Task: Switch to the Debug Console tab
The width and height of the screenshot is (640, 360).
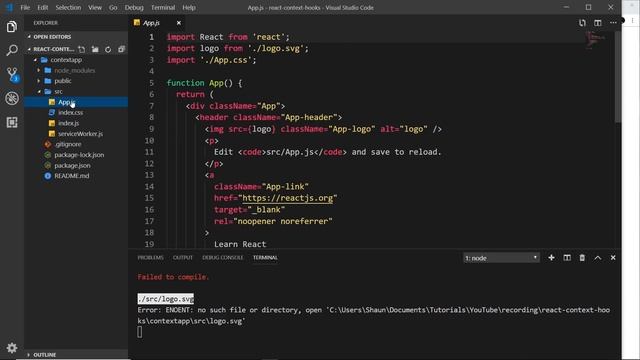Action: (222, 258)
